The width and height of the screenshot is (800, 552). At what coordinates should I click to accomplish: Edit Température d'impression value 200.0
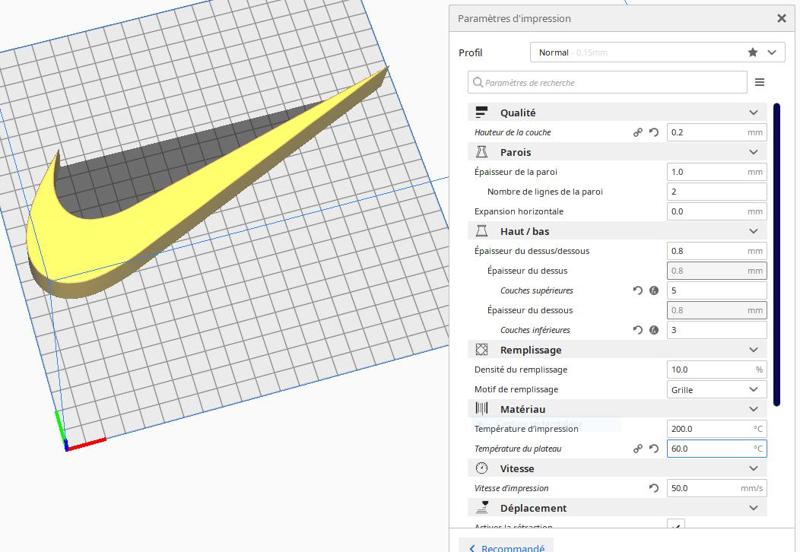pyautogui.click(x=716, y=429)
